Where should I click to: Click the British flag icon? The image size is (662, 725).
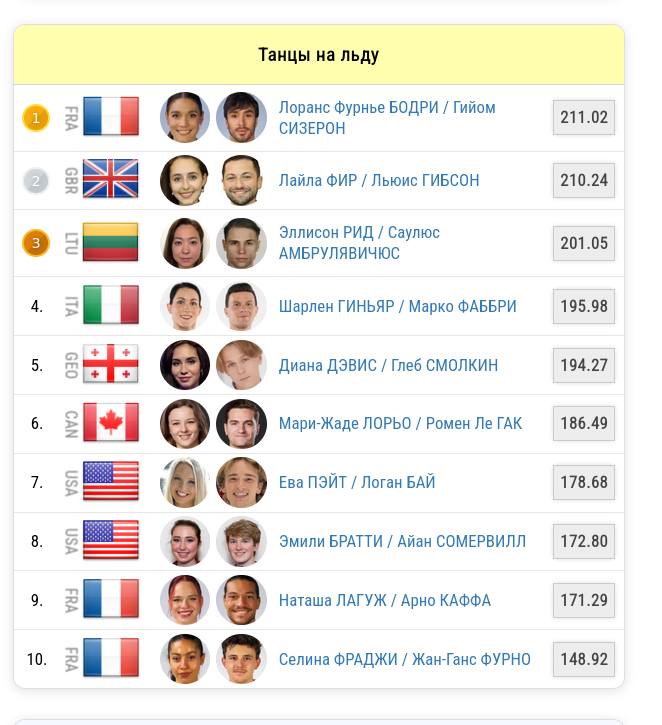[110, 180]
